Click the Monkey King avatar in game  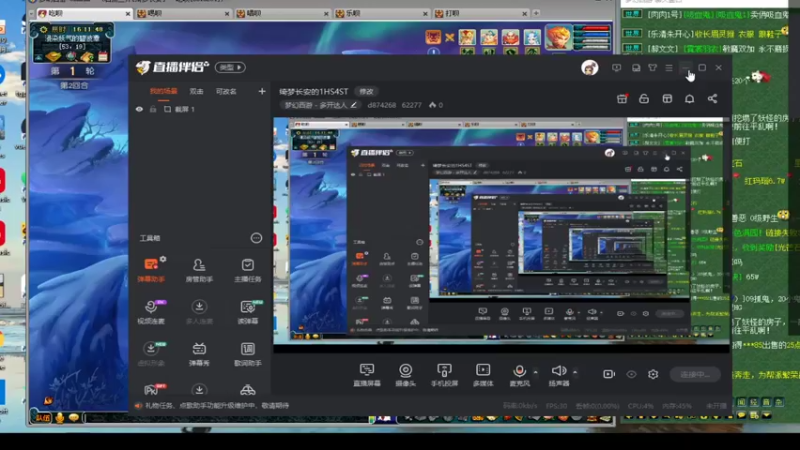(x=559, y=37)
